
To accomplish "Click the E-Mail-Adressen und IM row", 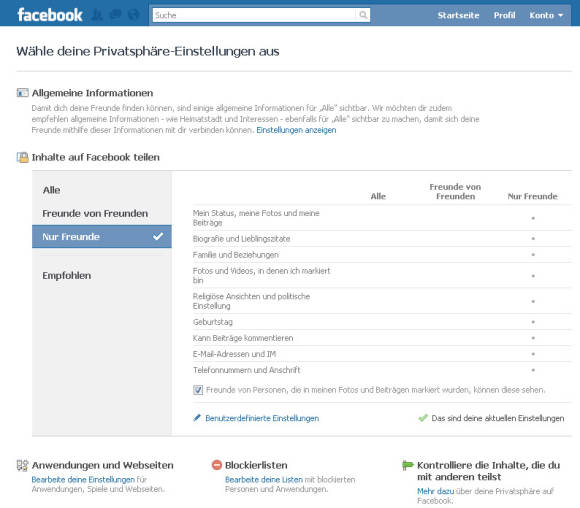I will point(382,354).
